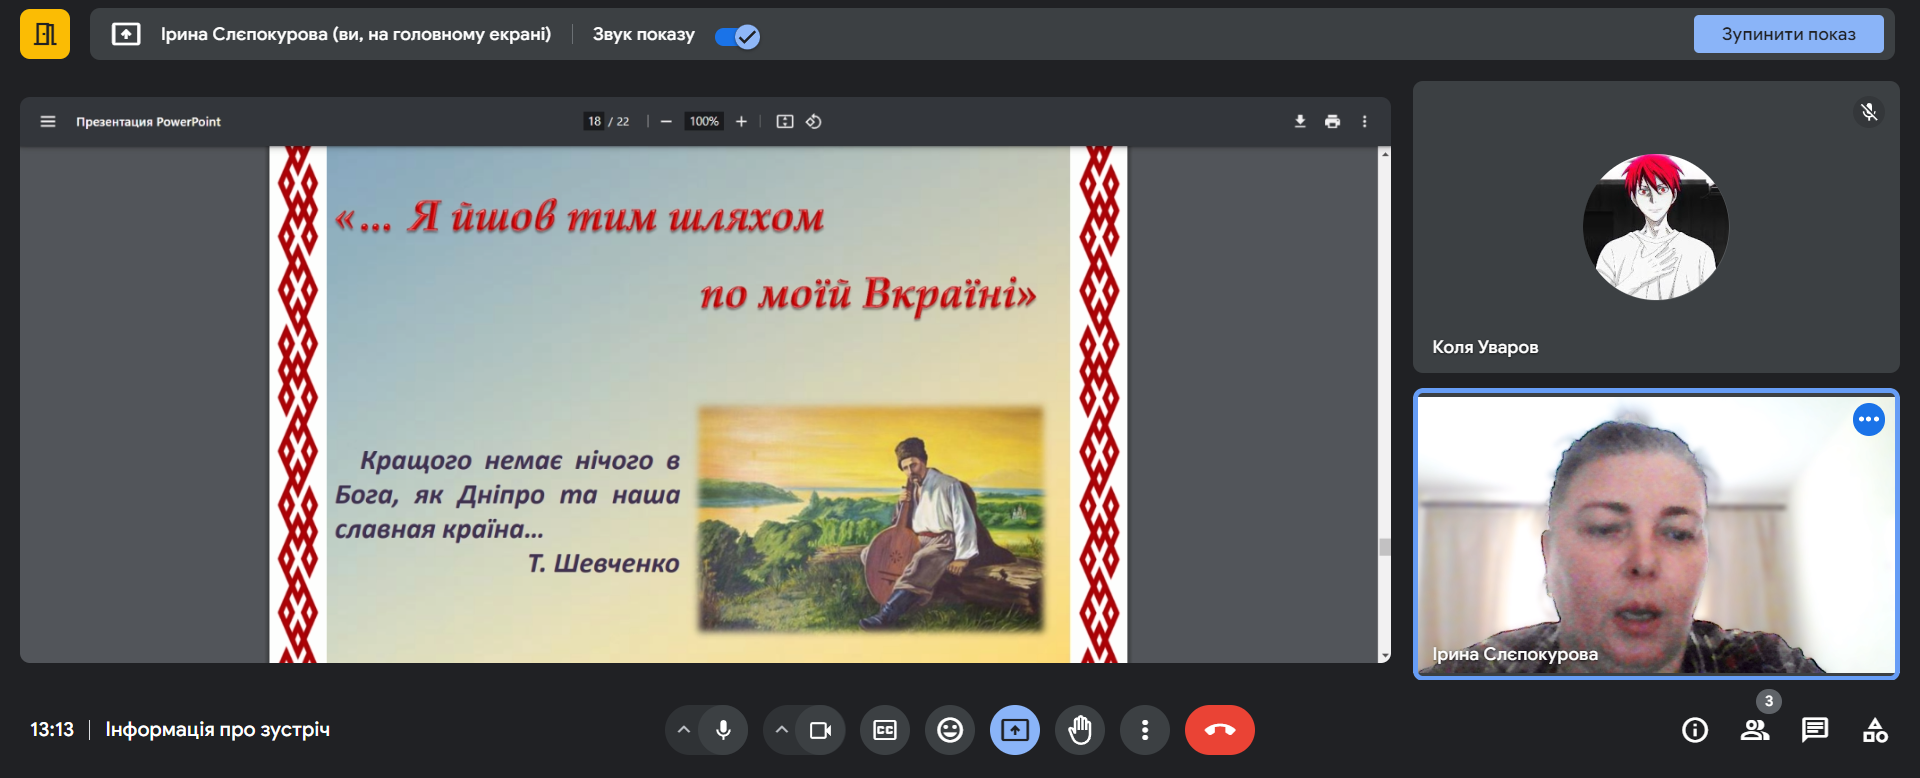Rotate the PDF document
Screen dimensions: 1920x778
[x=814, y=122]
